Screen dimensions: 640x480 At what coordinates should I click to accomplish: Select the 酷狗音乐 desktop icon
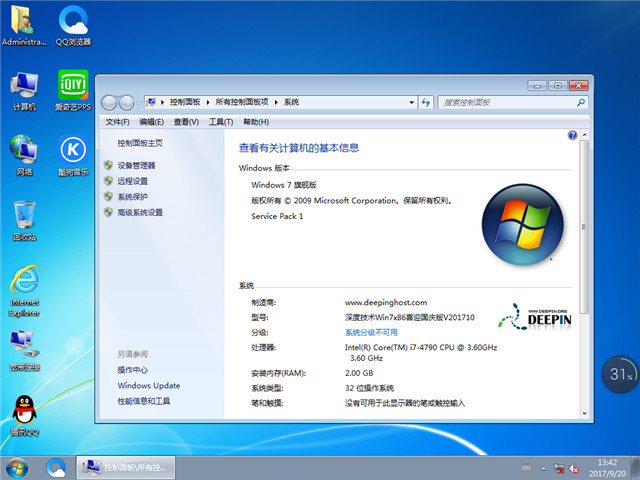point(73,153)
